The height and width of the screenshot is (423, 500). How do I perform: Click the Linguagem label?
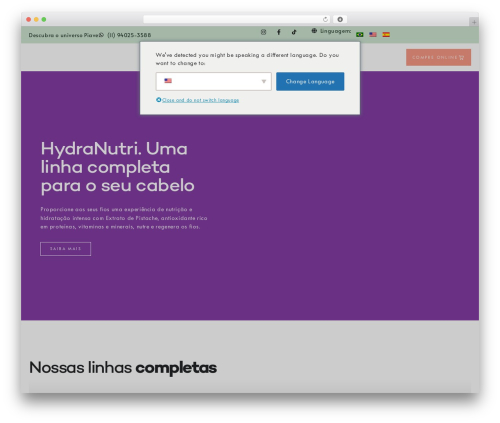tap(335, 31)
